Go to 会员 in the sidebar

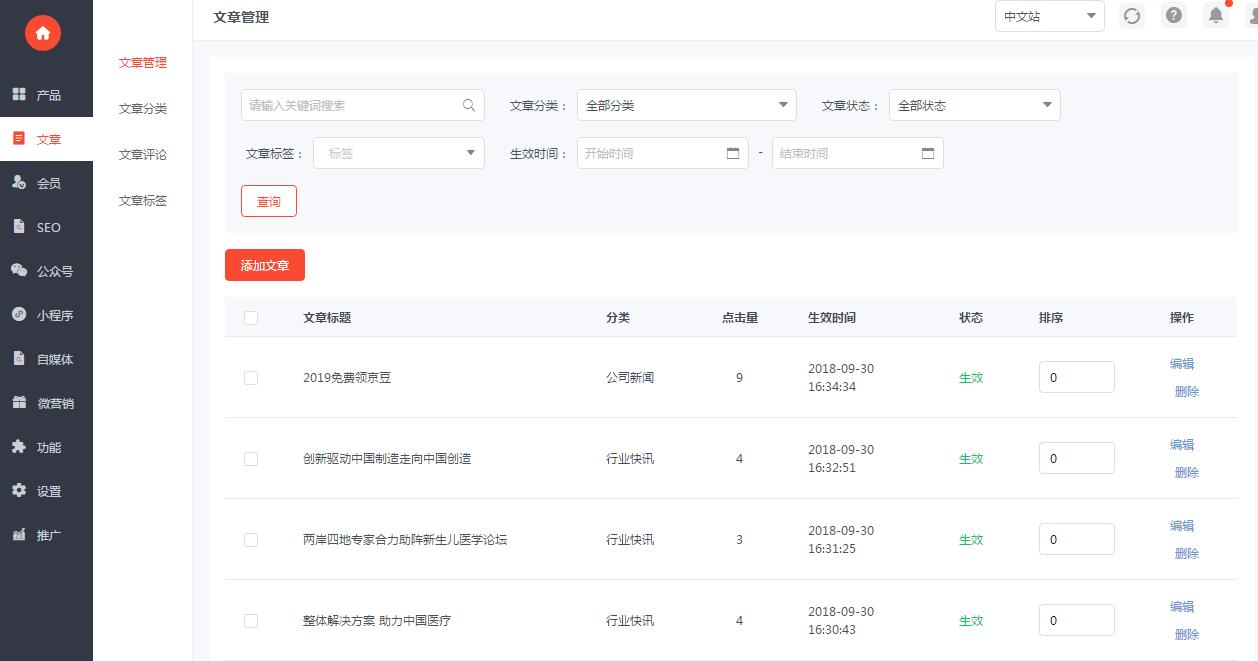pos(48,183)
